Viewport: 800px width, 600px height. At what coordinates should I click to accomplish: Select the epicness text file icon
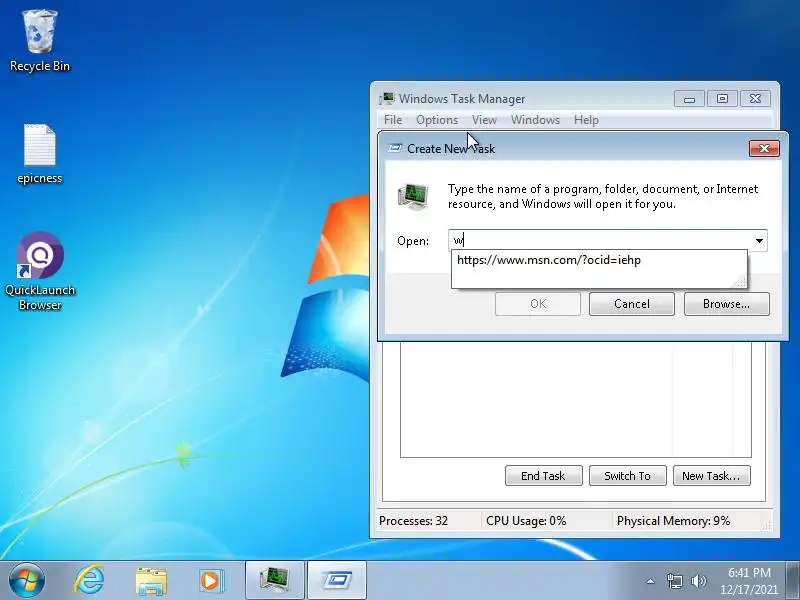[39, 153]
